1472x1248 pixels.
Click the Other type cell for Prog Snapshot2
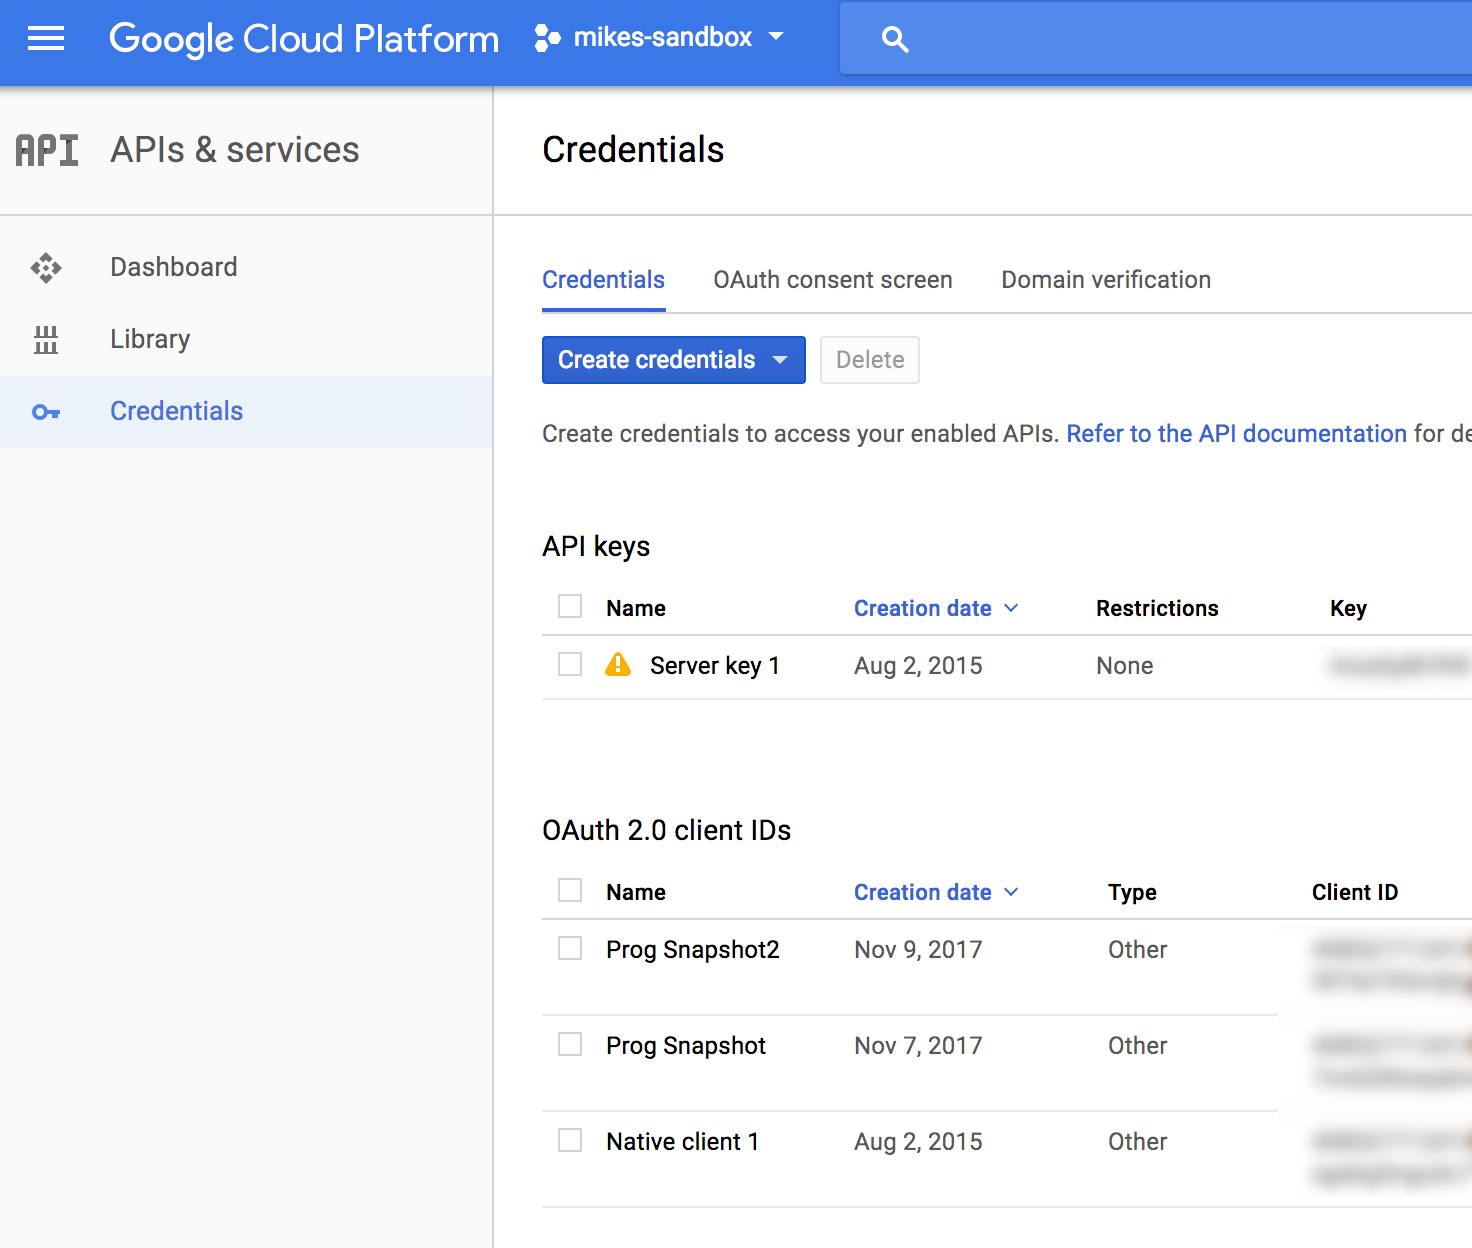(1137, 950)
